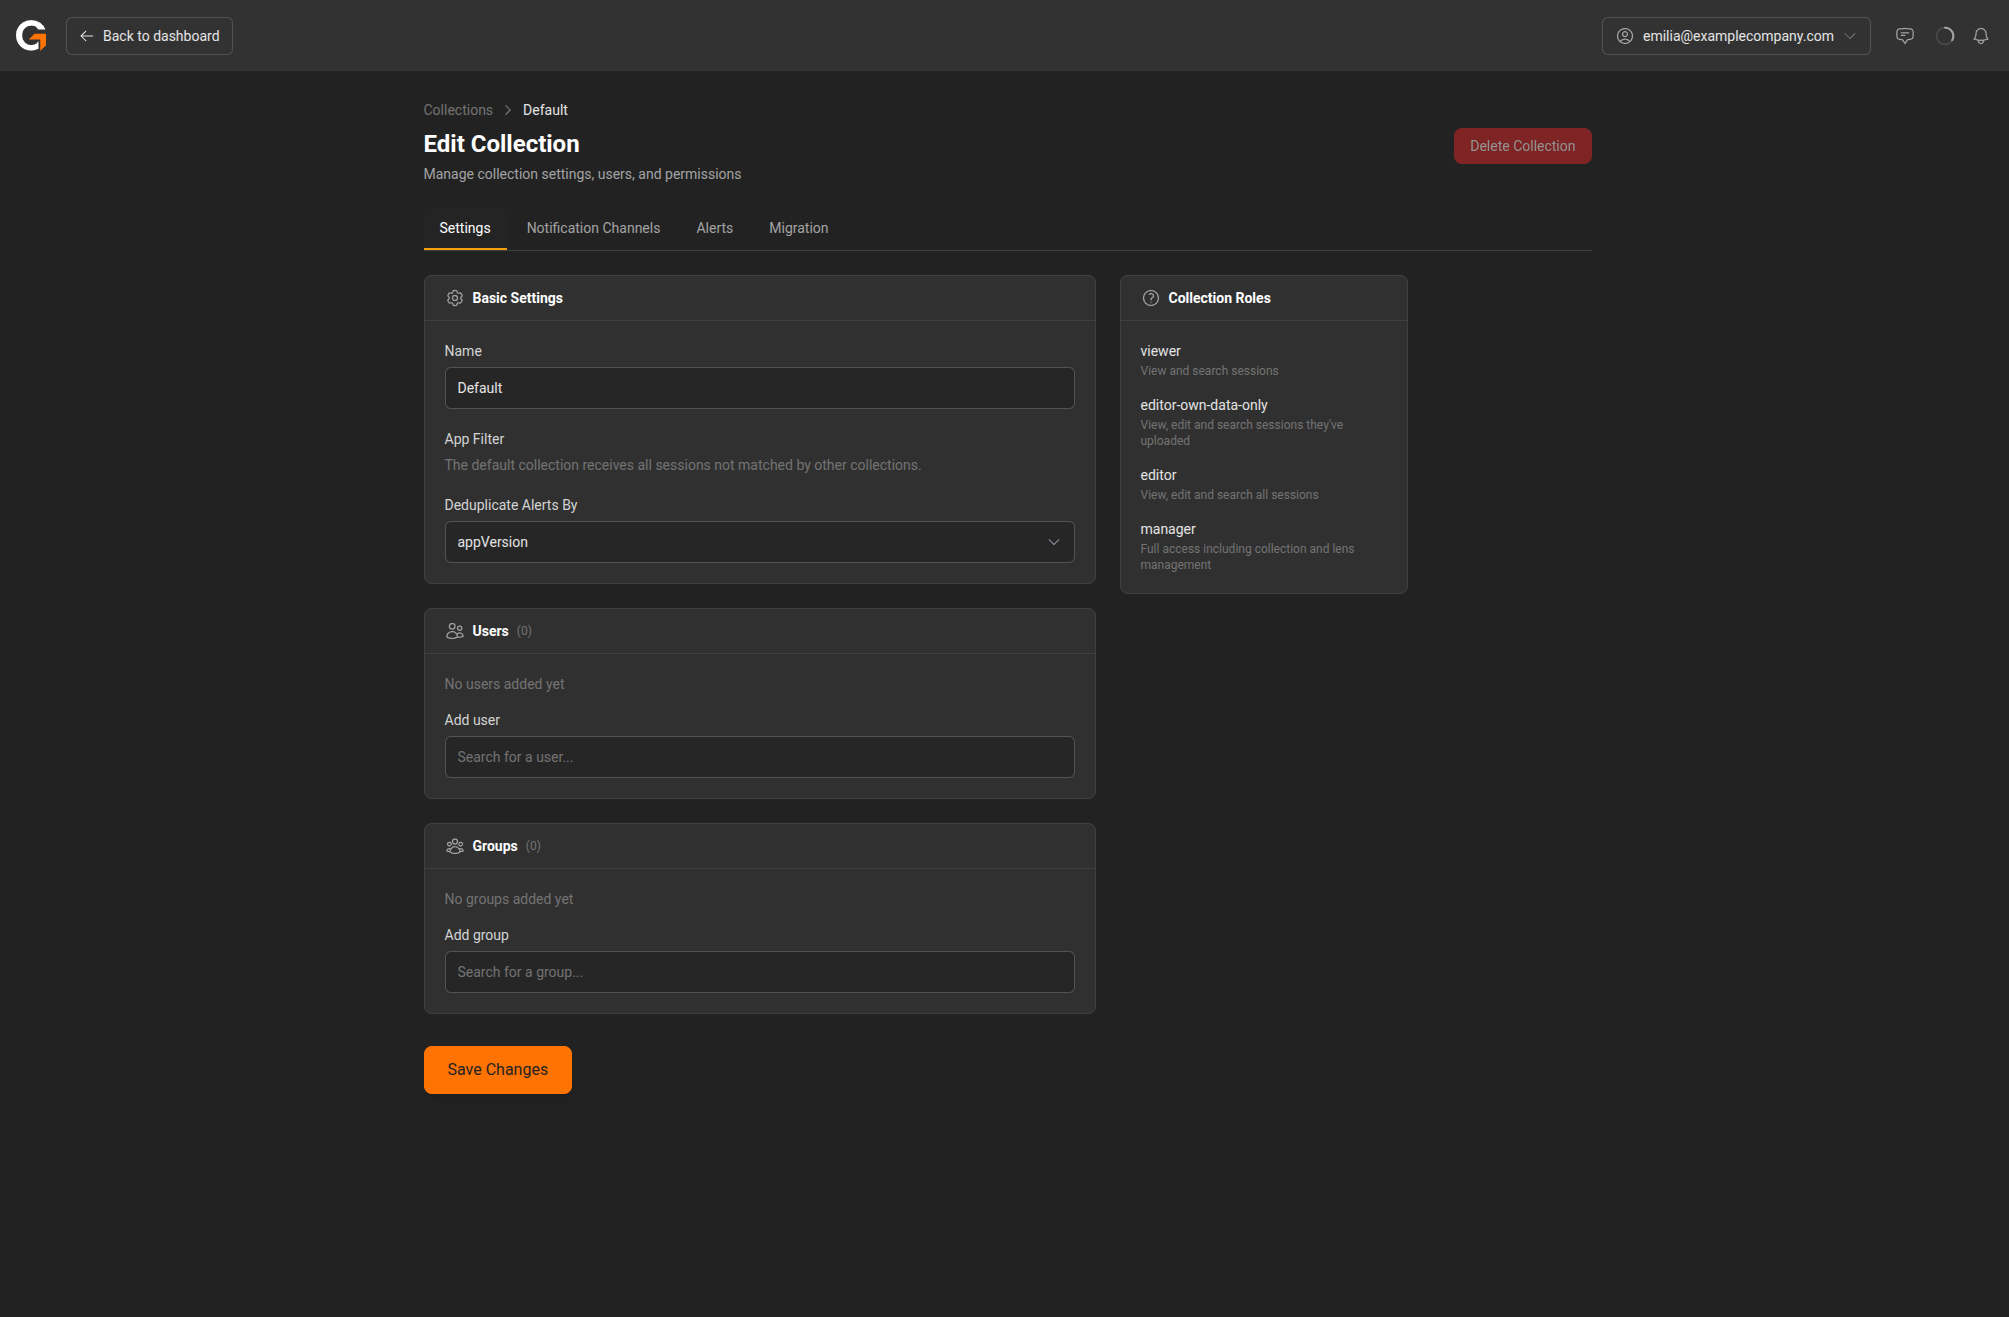Viewport: 2009px width, 1317px height.
Task: Open the notifications bell icon
Action: pyautogui.click(x=1981, y=36)
